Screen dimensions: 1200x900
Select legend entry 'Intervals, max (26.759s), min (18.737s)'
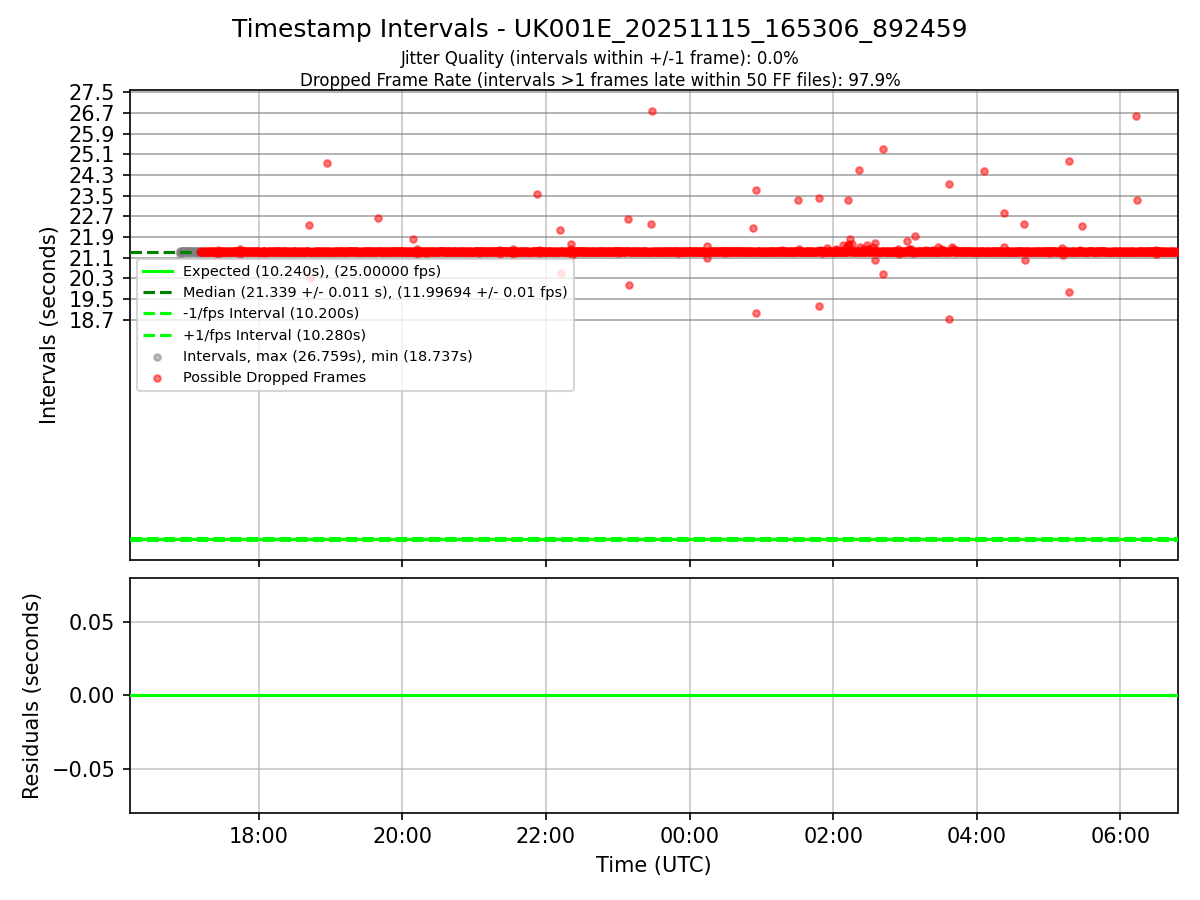[x=328, y=356]
